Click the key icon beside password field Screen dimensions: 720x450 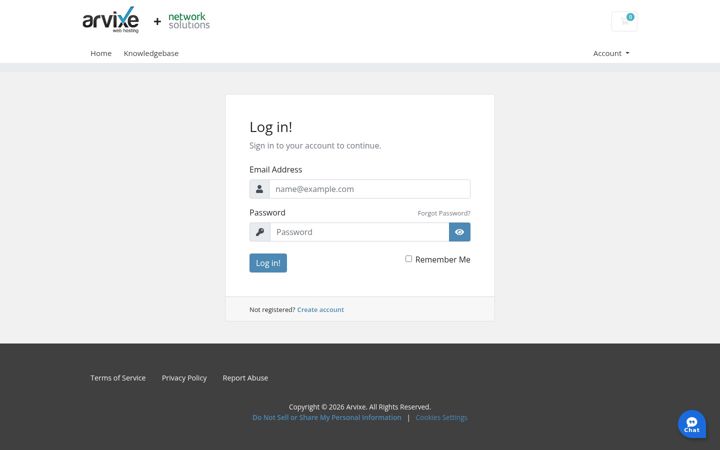point(260,232)
